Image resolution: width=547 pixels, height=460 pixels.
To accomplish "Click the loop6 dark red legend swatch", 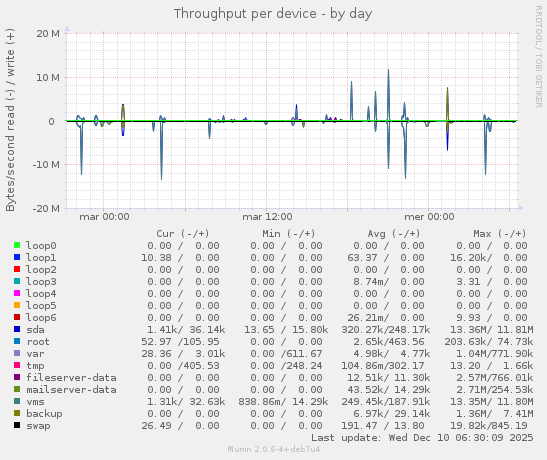I will pyautogui.click(x=17, y=317).
